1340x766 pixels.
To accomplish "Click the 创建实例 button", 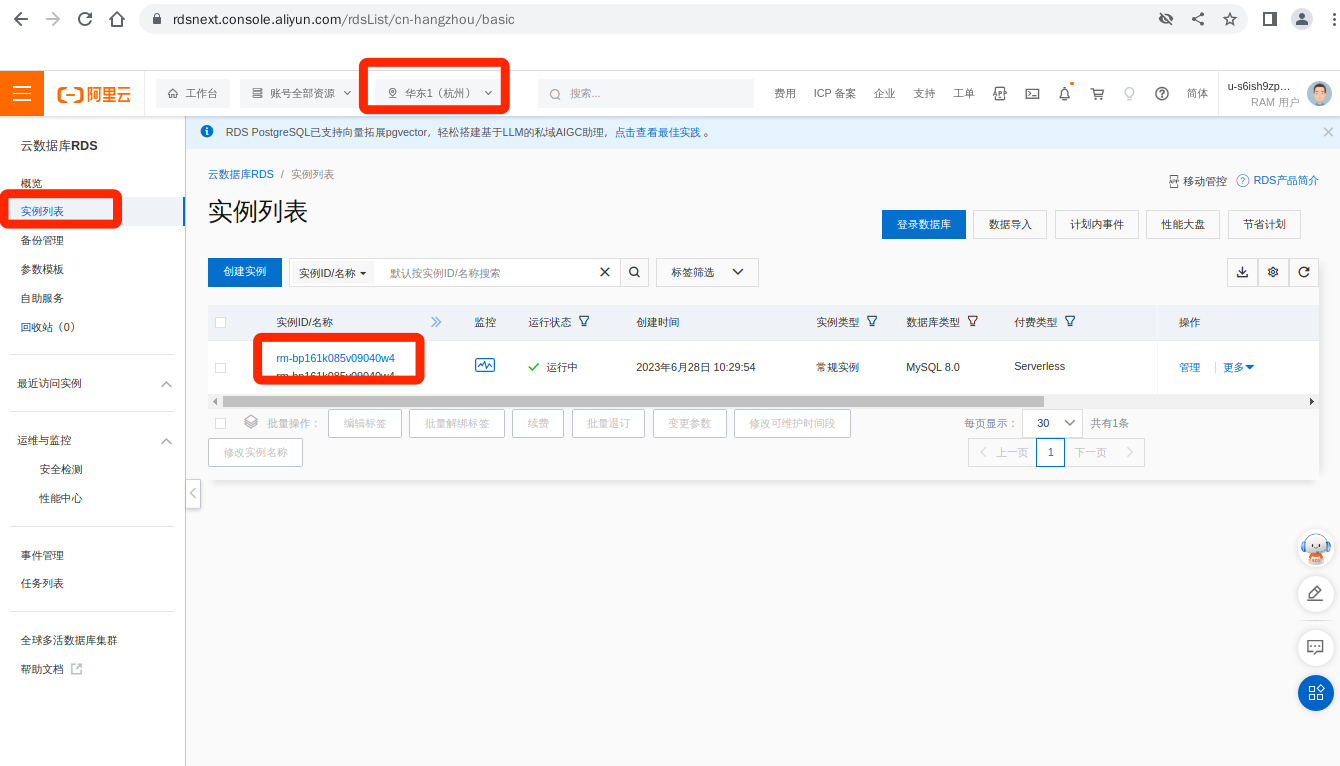I will click(245, 272).
